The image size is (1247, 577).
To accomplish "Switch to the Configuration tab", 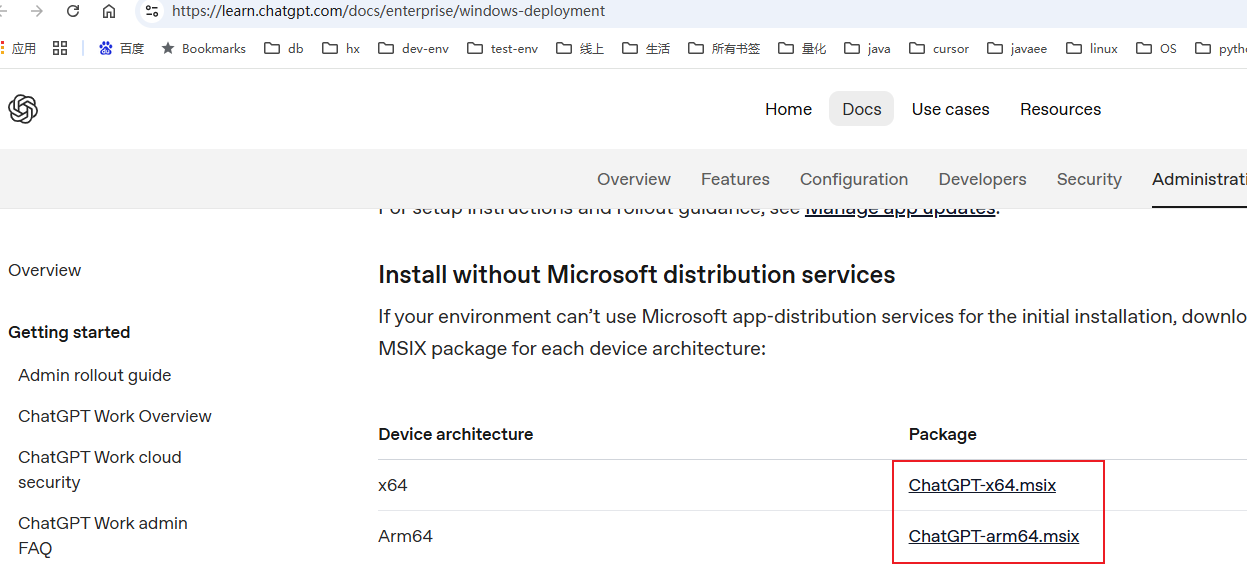I will click(x=854, y=179).
